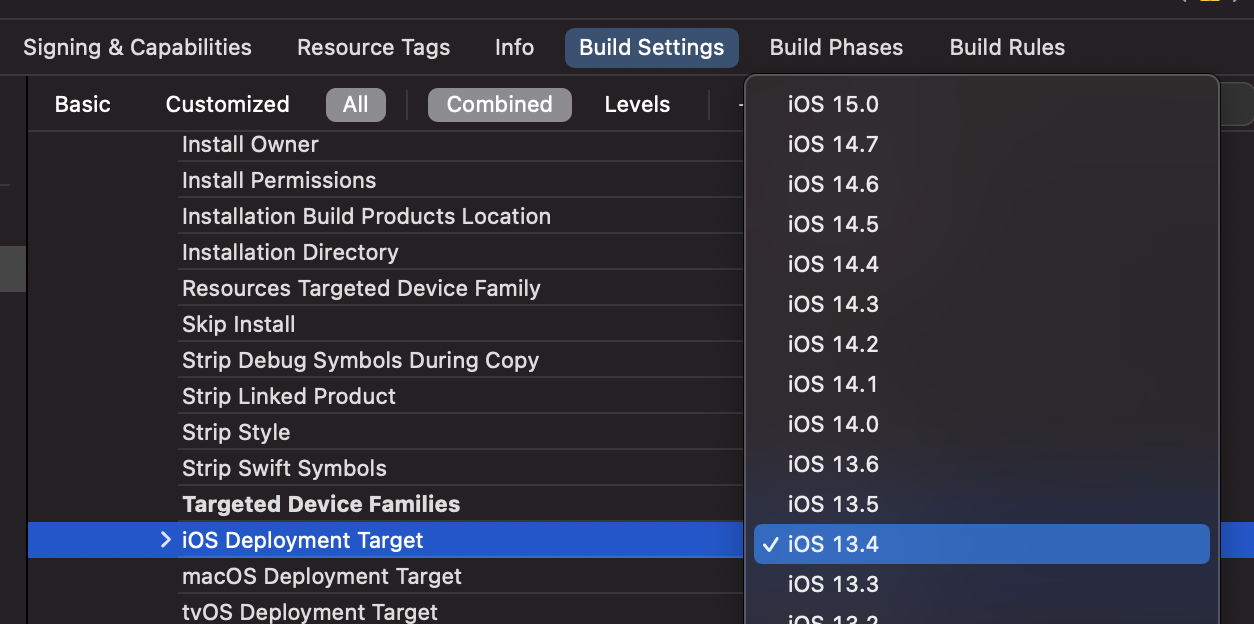This screenshot has height=624, width=1254.
Task: Pick iOS 13.3 from the dropdown
Action: (981, 584)
